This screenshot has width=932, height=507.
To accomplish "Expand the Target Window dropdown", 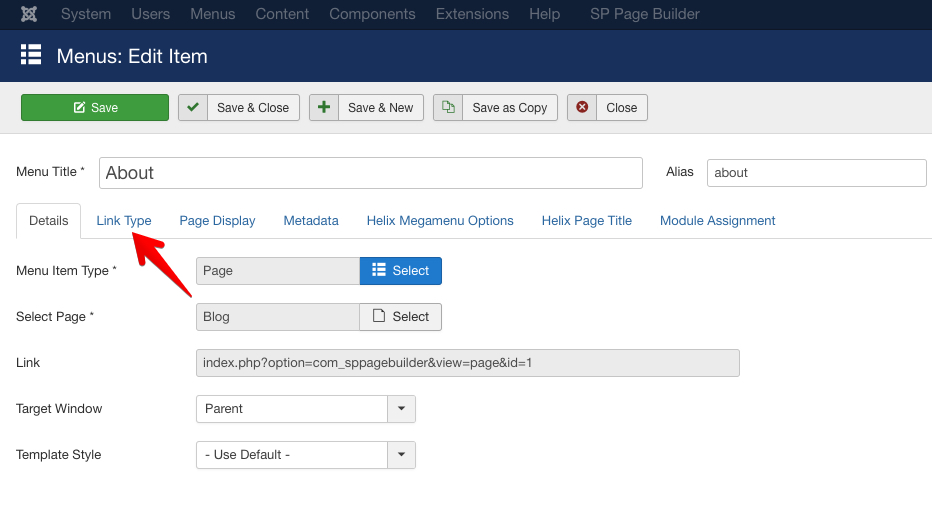I will (x=401, y=409).
